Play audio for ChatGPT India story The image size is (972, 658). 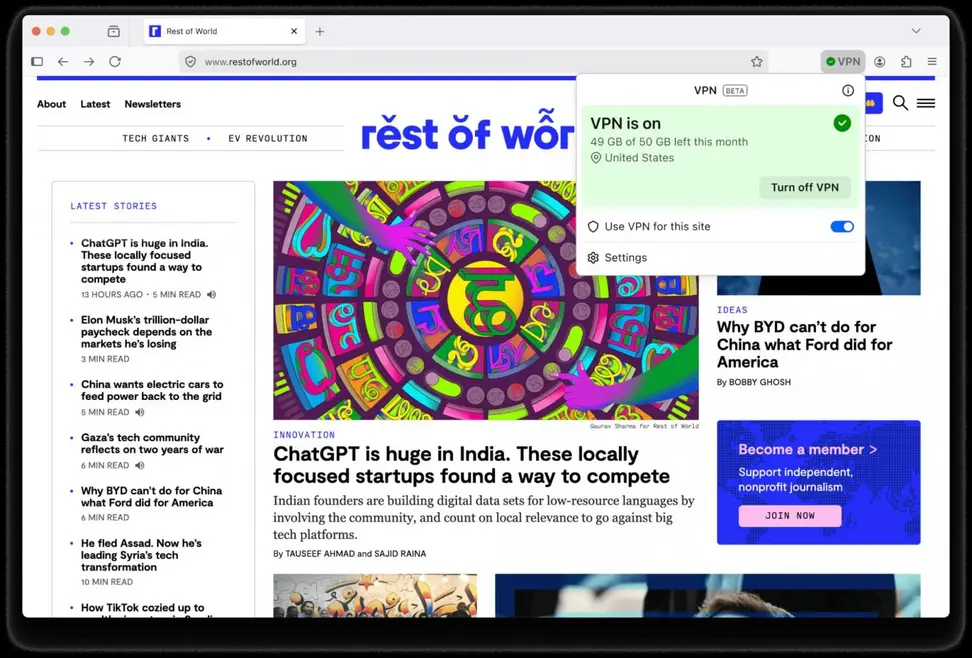pyautogui.click(x=211, y=295)
